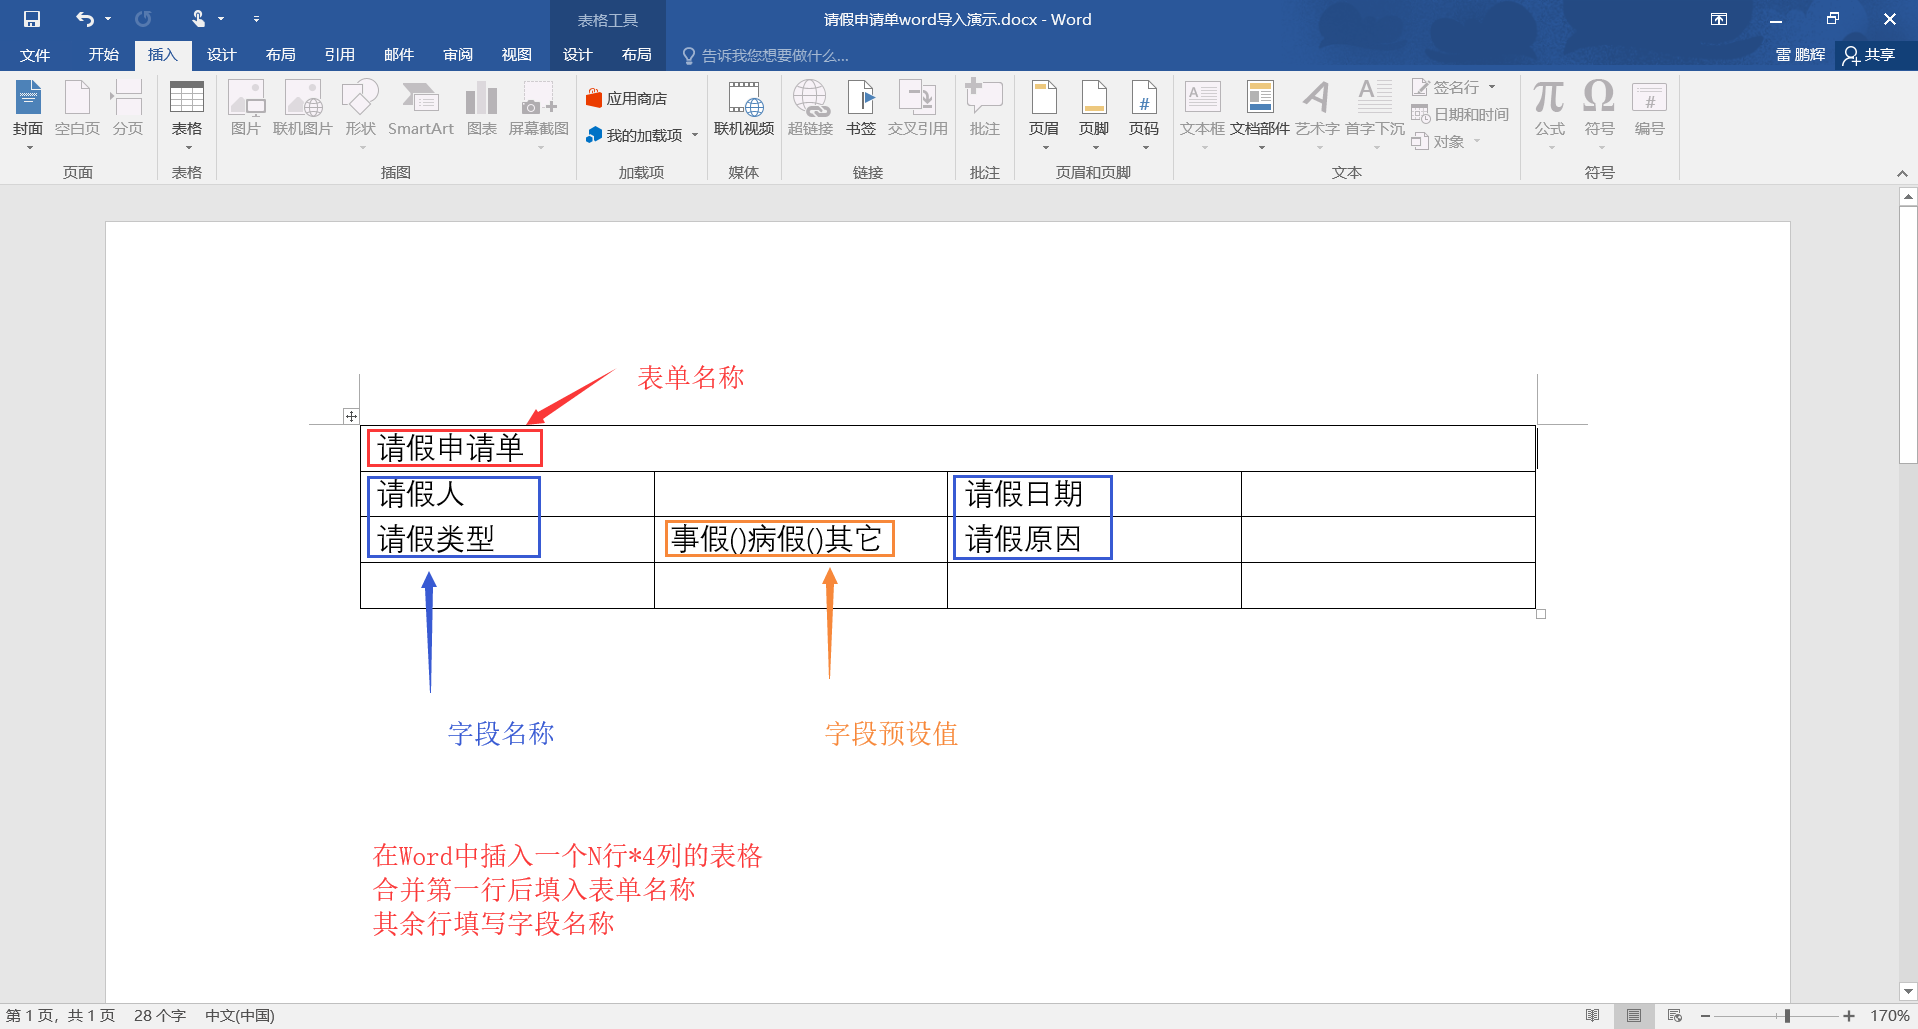Click the Undo arrow icon
Screen dimensions: 1918x1029
click(x=85, y=19)
